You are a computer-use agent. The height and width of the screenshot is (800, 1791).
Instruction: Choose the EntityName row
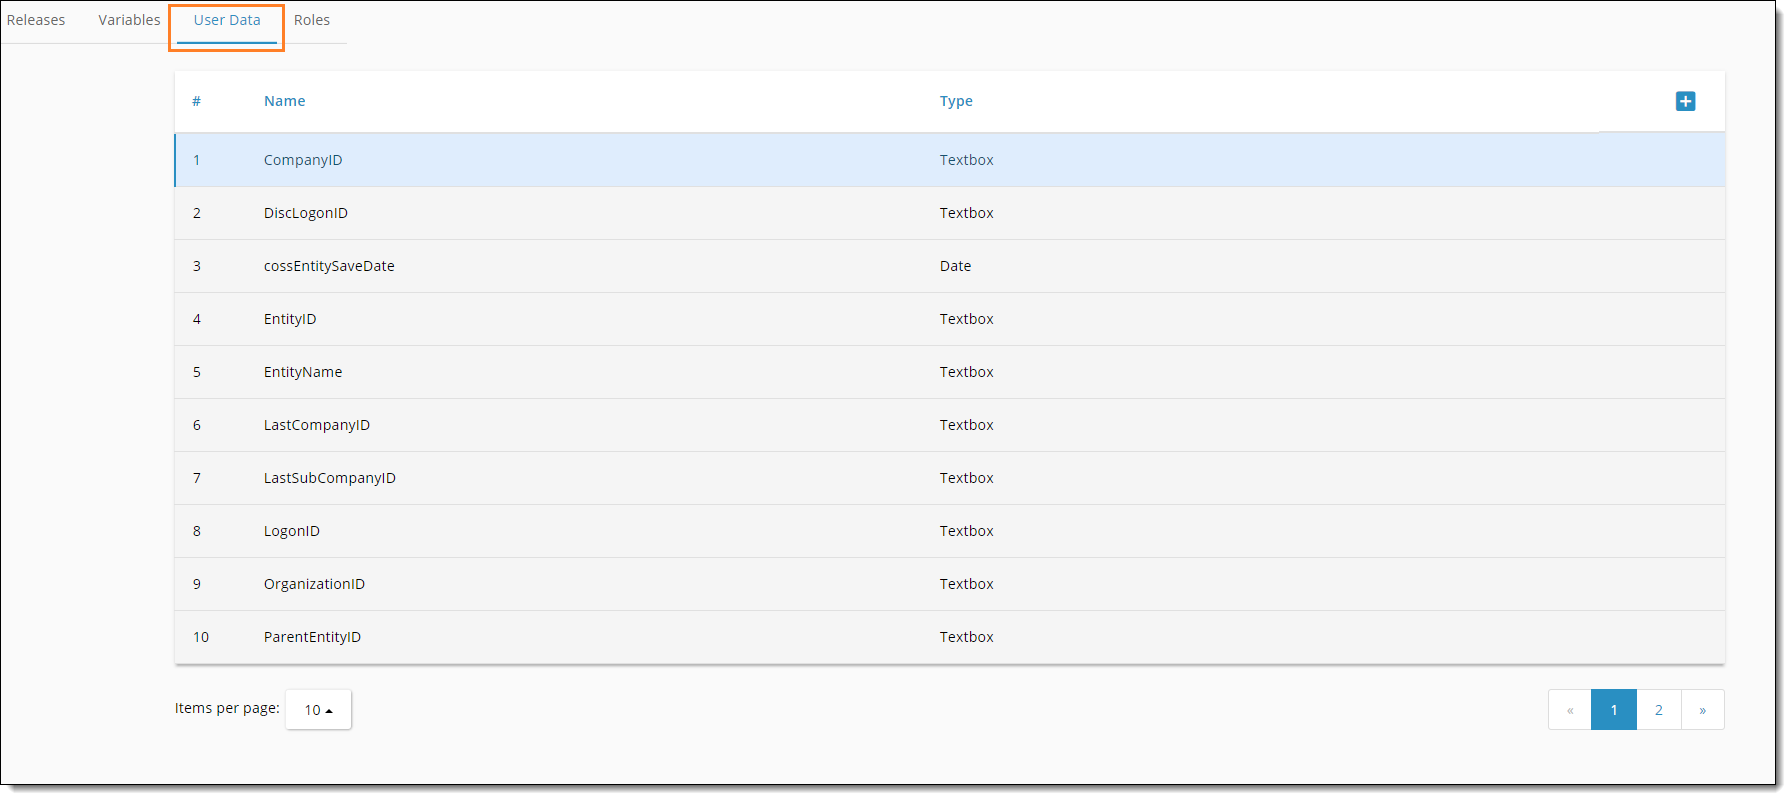click(303, 372)
